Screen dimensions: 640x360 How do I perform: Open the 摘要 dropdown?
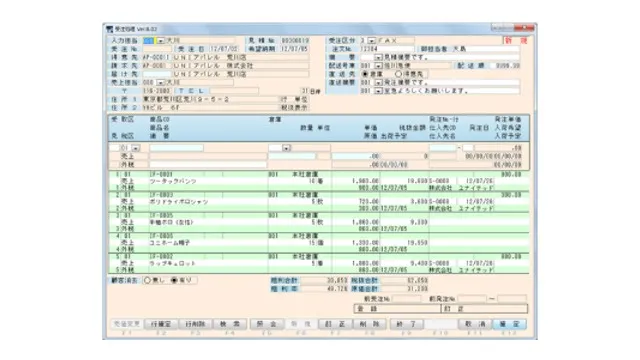378,58
